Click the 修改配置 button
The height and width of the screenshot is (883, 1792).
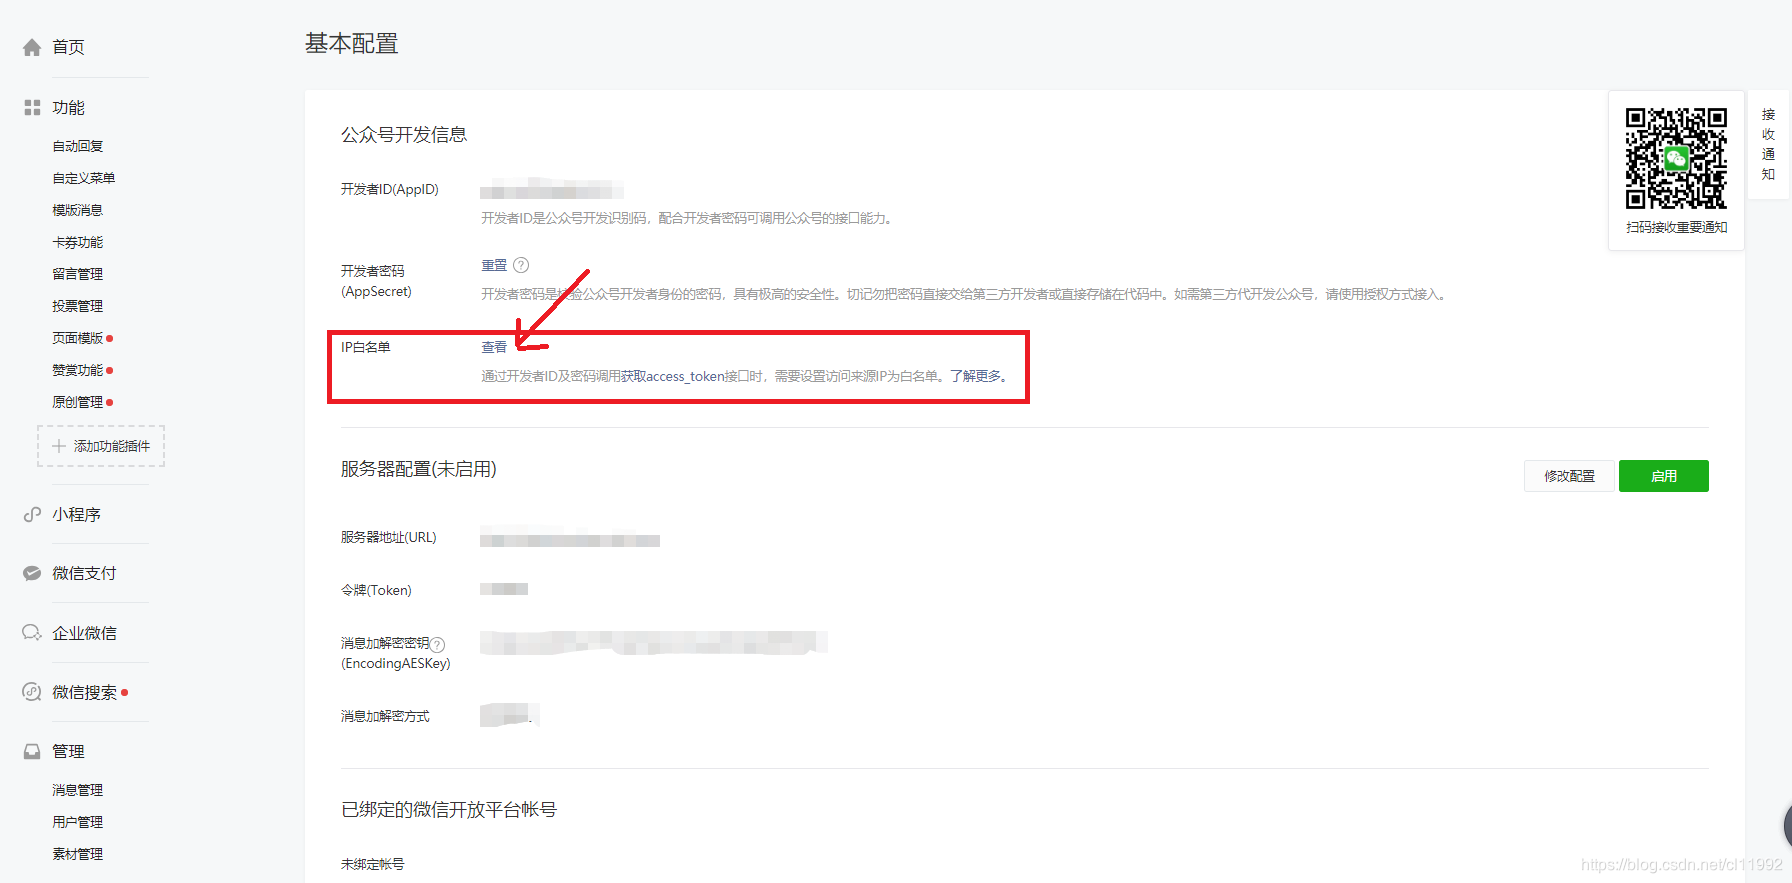(1569, 476)
